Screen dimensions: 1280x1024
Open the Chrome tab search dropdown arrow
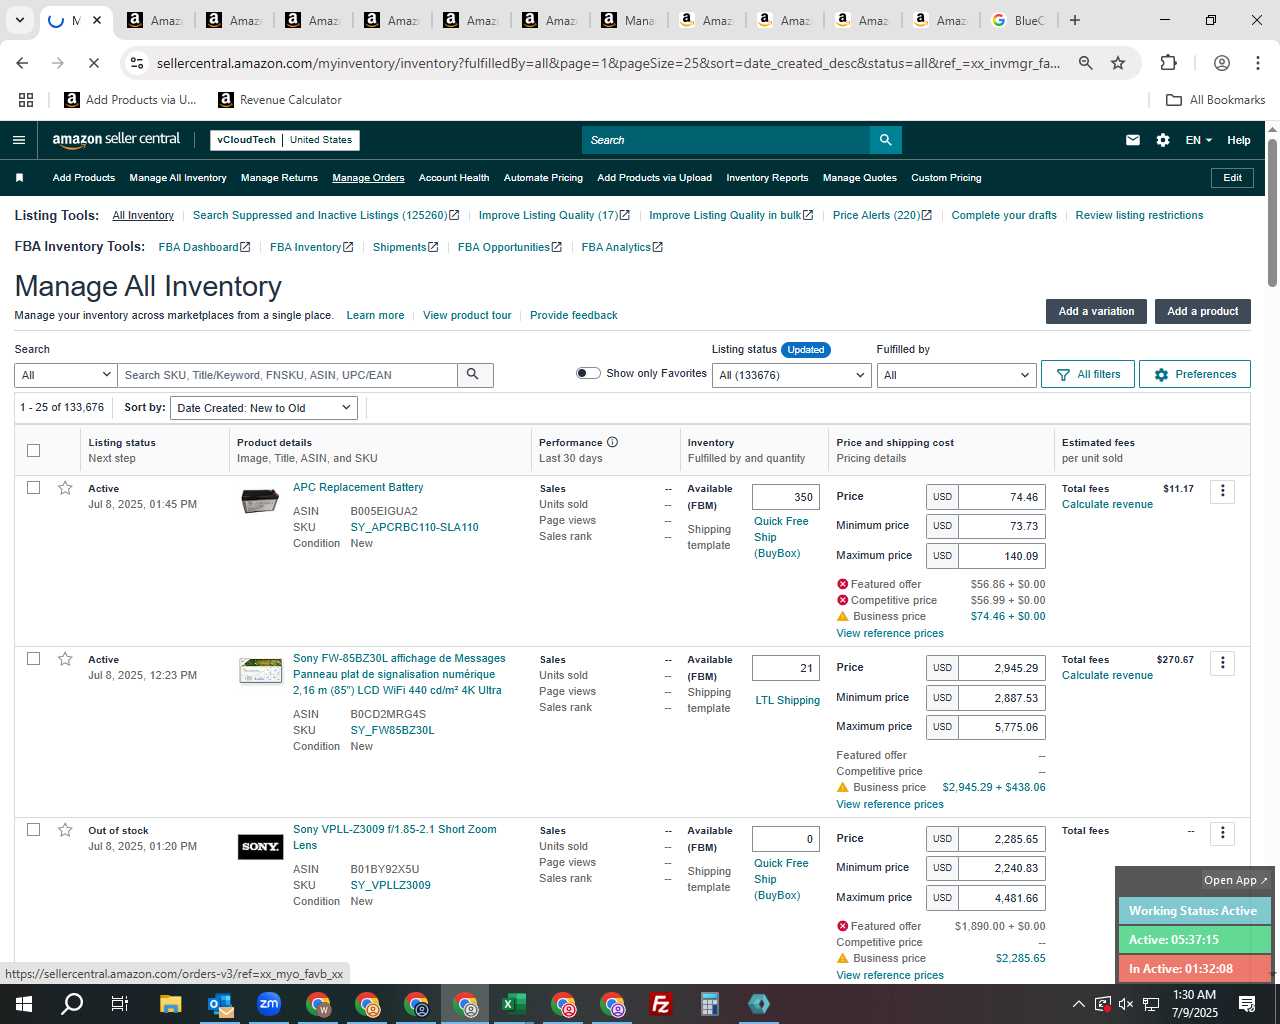(x=20, y=20)
